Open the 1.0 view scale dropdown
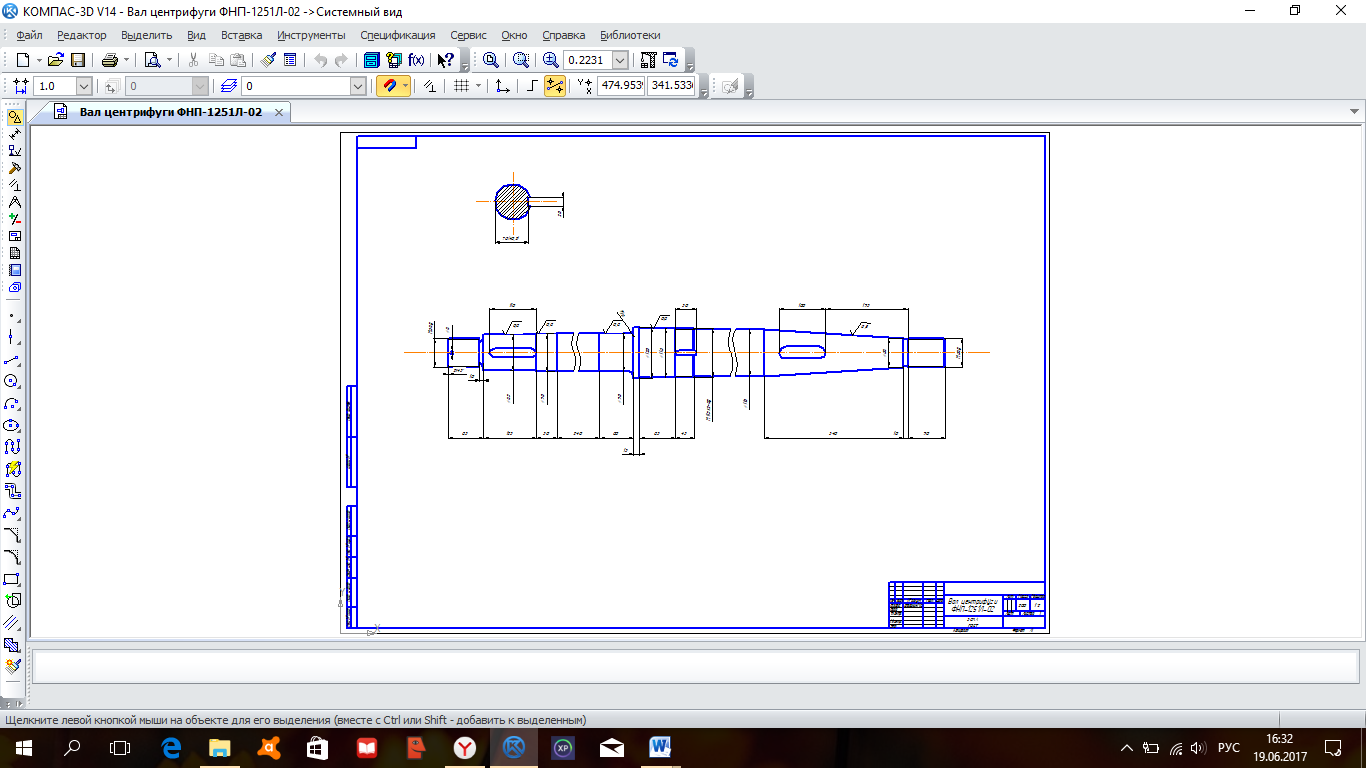 tap(83, 87)
